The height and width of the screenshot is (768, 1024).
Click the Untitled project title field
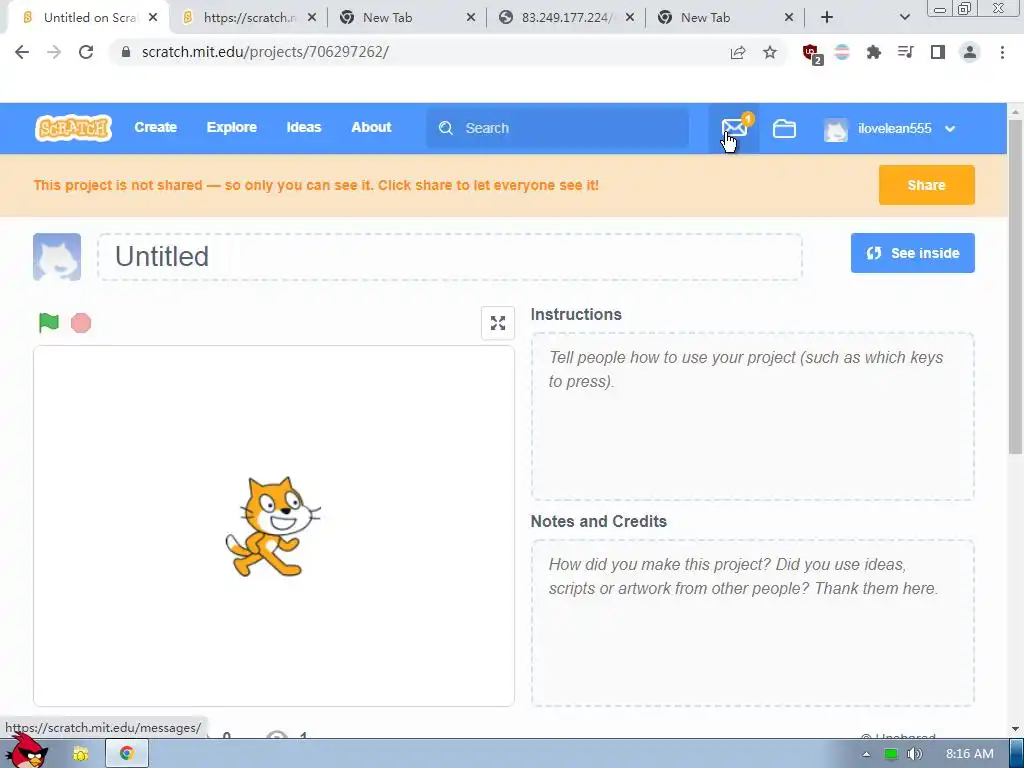tap(450, 257)
